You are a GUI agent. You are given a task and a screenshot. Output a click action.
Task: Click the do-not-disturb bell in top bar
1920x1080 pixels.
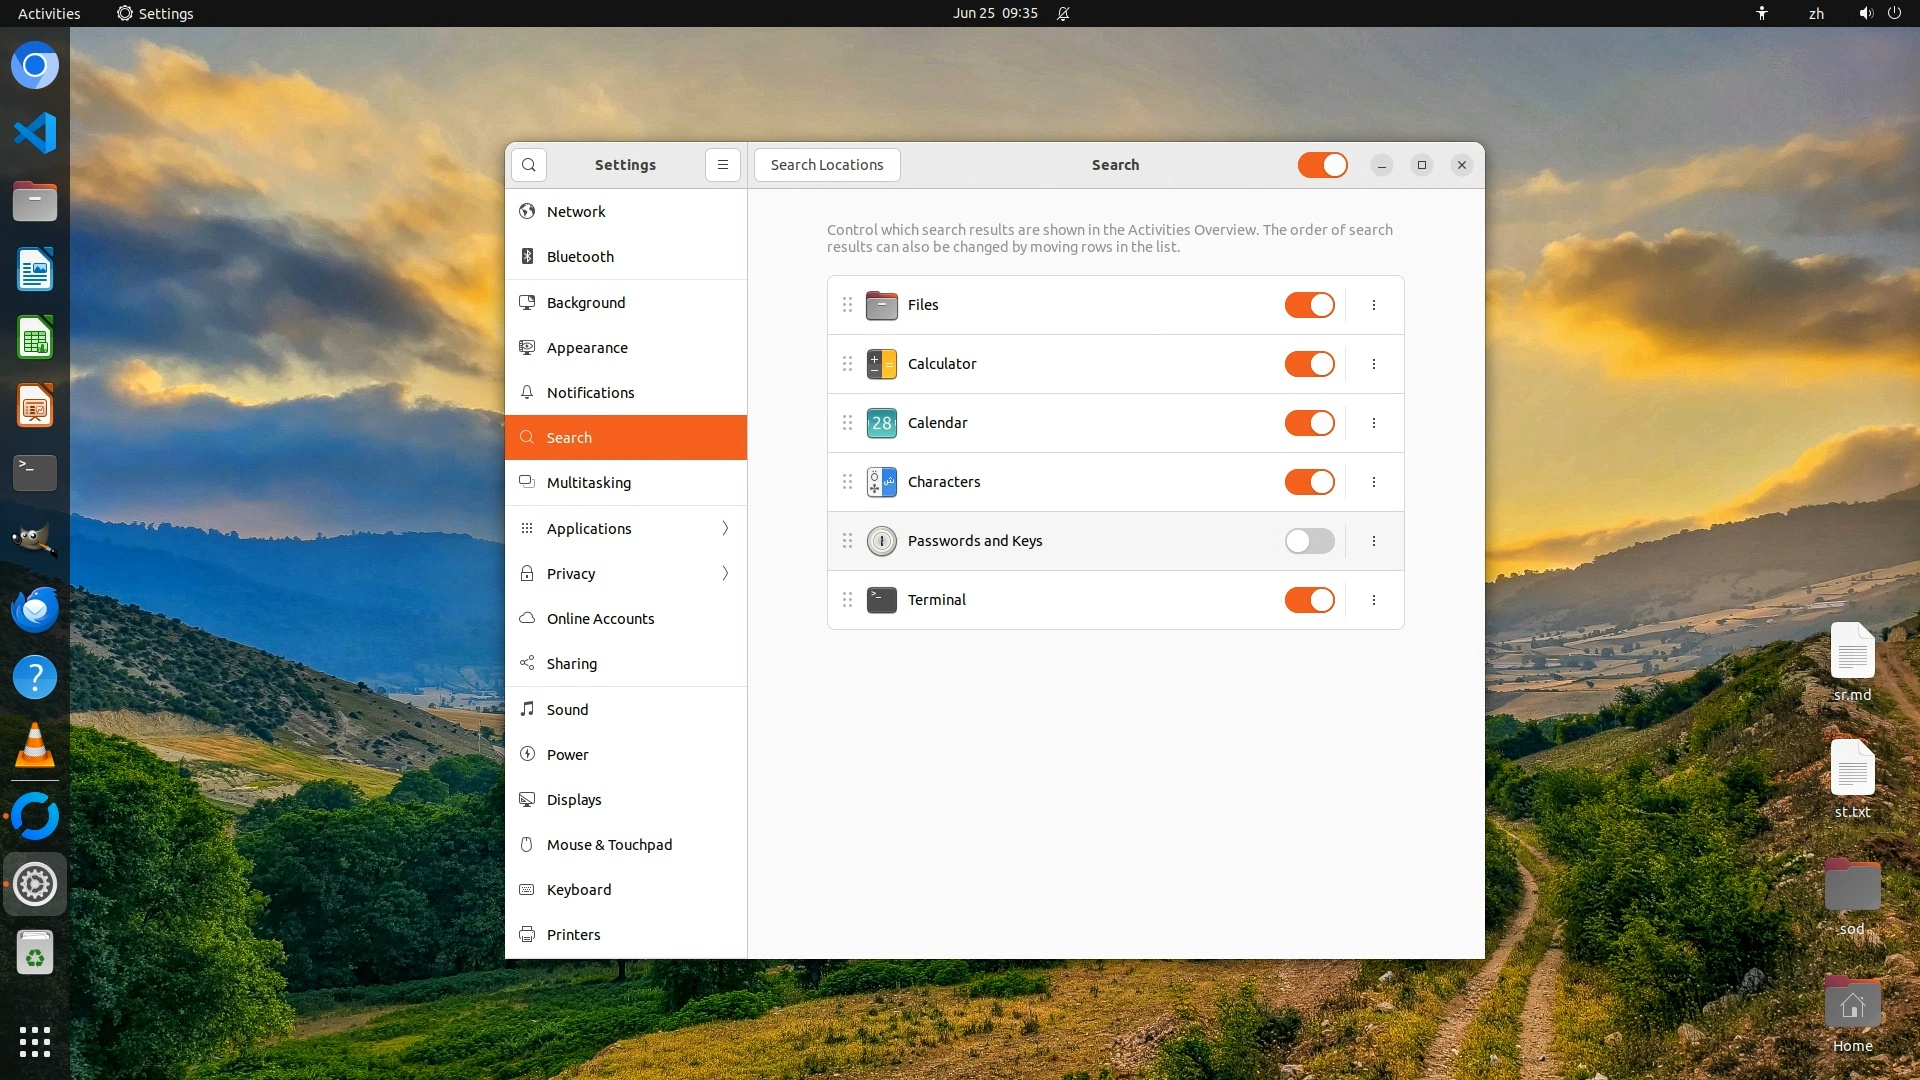click(x=1063, y=14)
